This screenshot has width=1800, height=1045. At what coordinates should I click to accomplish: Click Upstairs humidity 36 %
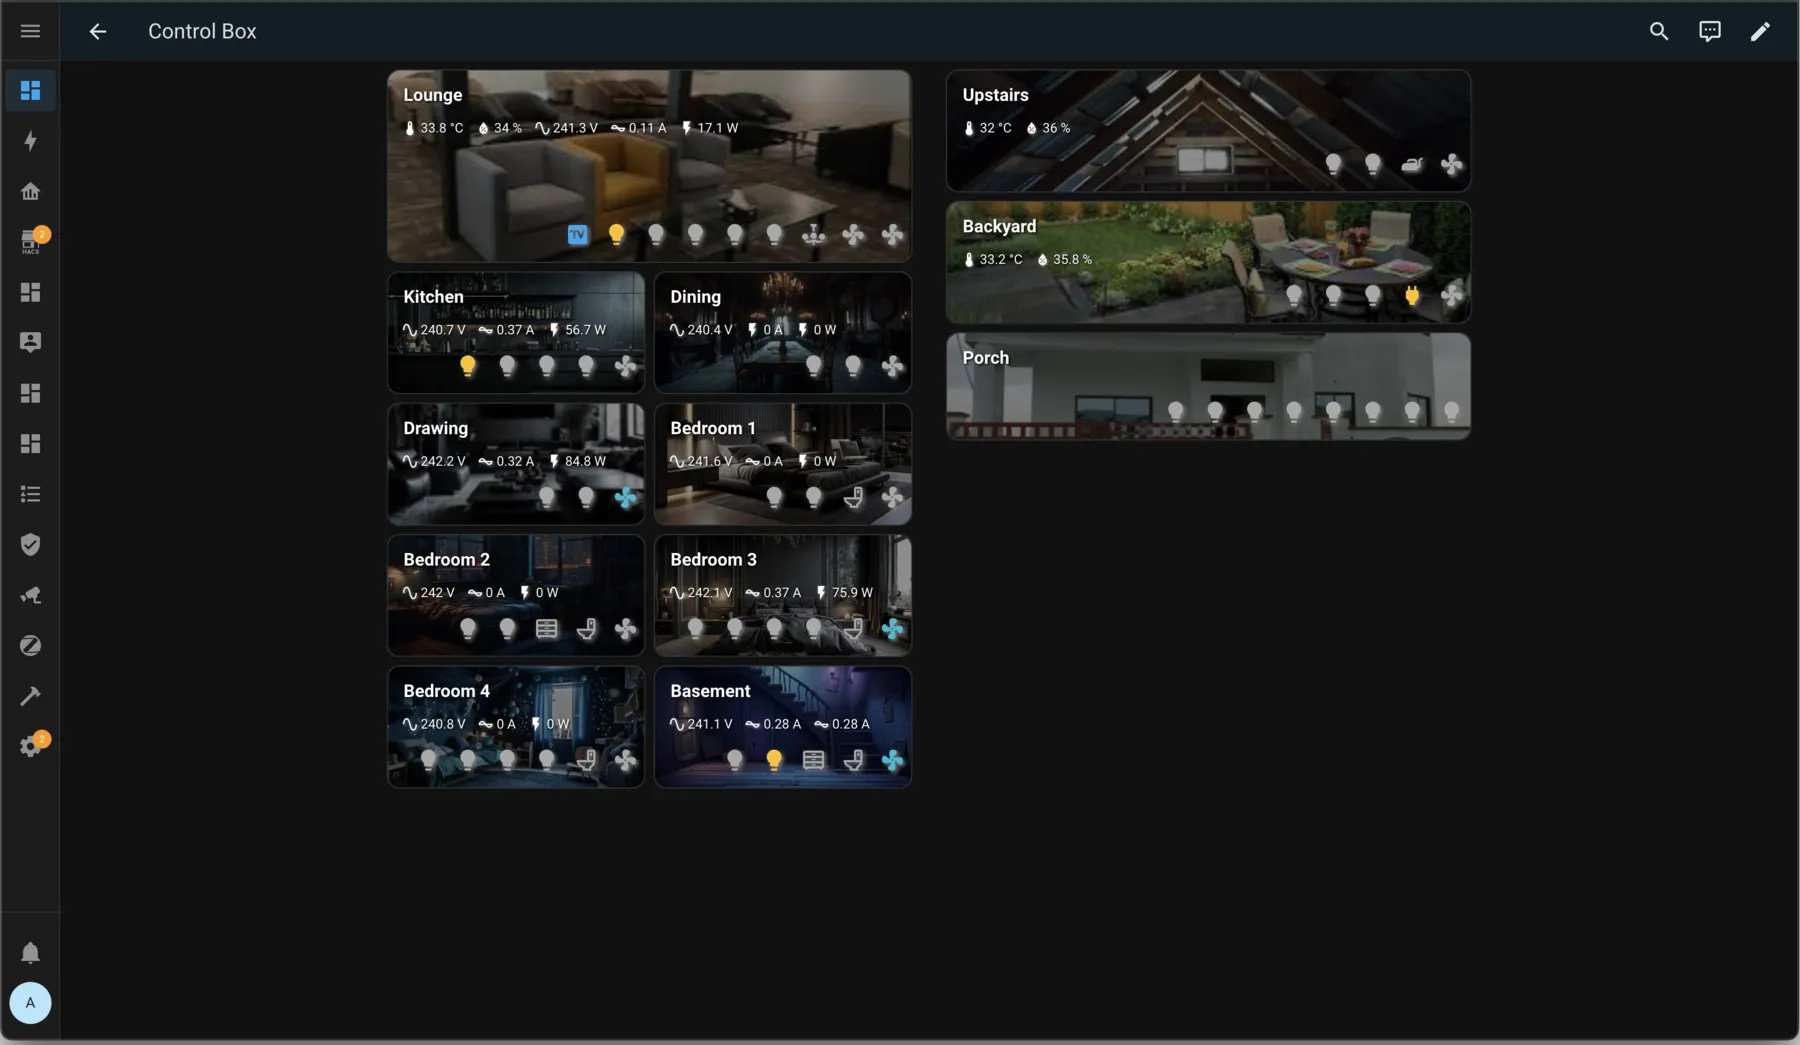(1048, 128)
